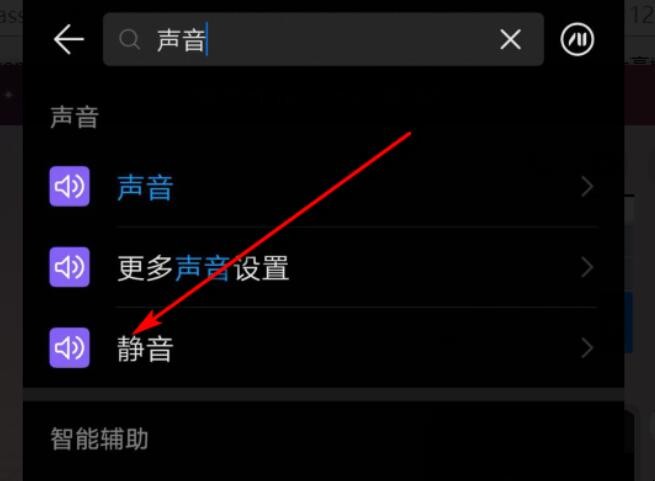Click empty space right of 更多声音设置 label
This screenshot has width=655, height=481.
[x=434, y=268]
